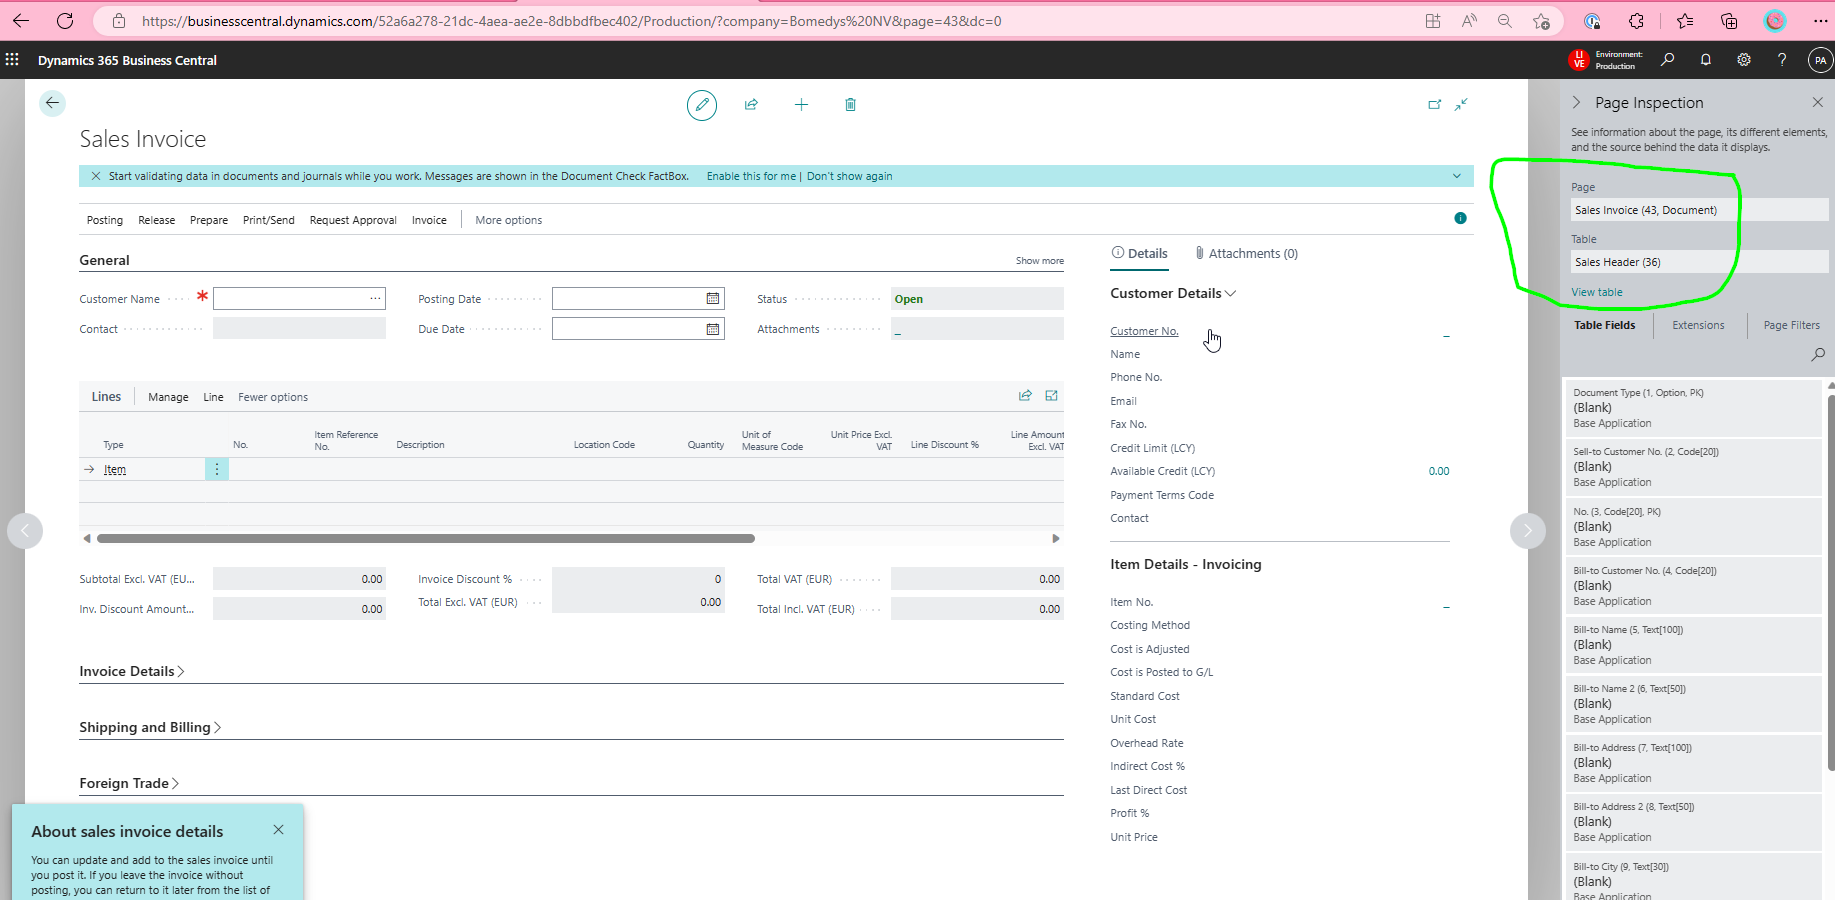The width and height of the screenshot is (1835, 900).
Task: Click the View table link
Action: point(1596,292)
